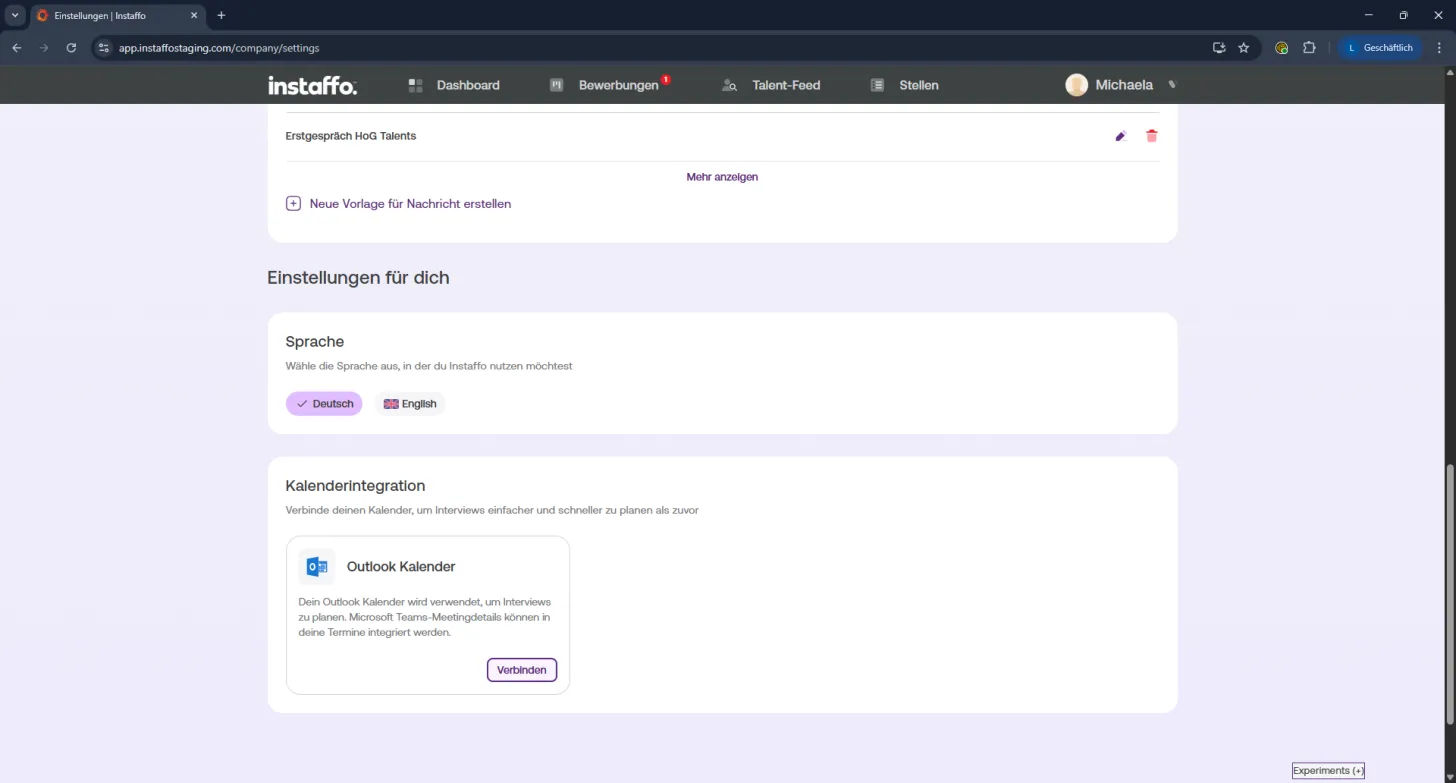Go forward in browser history
1456x783 pixels.
tap(44, 47)
